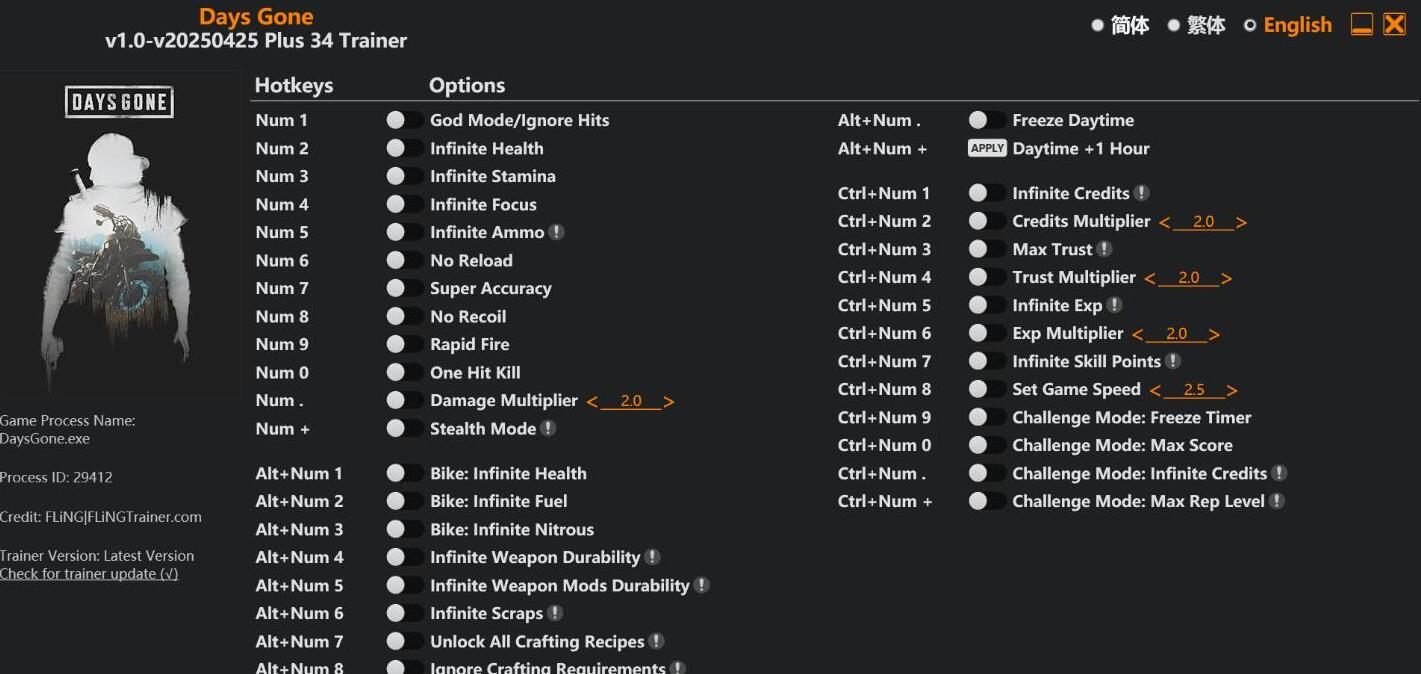1421x674 pixels.
Task: Close the trainer with the orange X
Action: pyautogui.click(x=1394, y=25)
